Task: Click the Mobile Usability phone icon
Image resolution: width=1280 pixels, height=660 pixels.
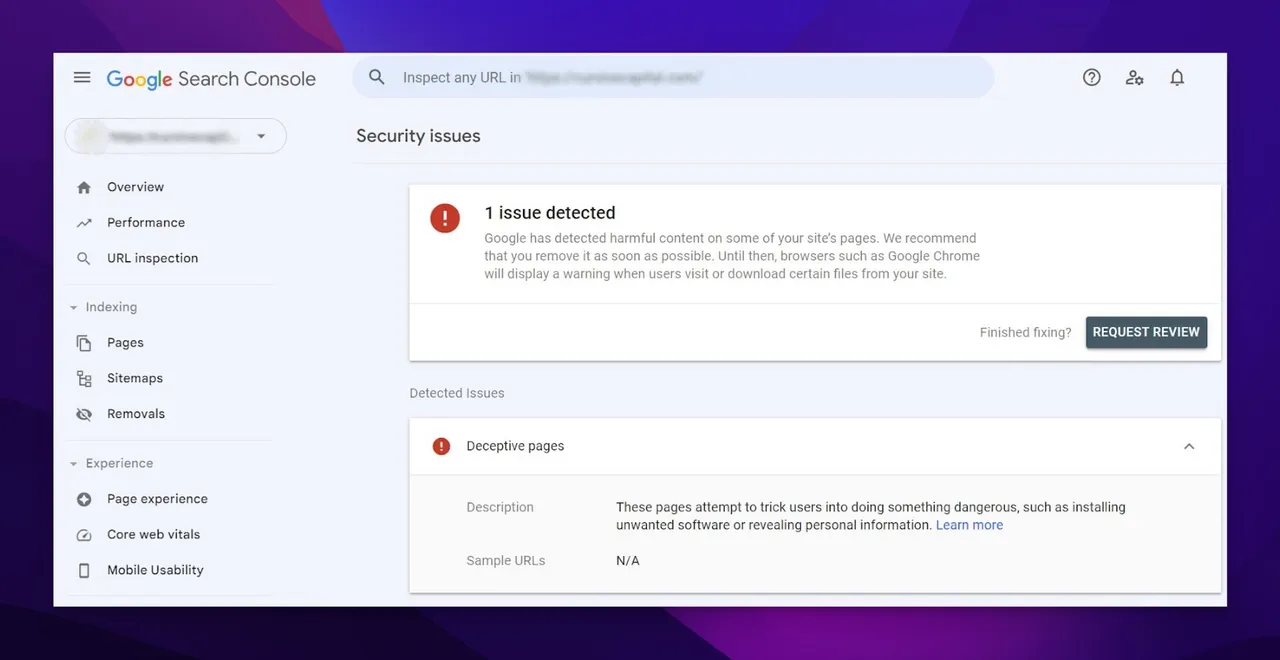Action: click(84, 570)
